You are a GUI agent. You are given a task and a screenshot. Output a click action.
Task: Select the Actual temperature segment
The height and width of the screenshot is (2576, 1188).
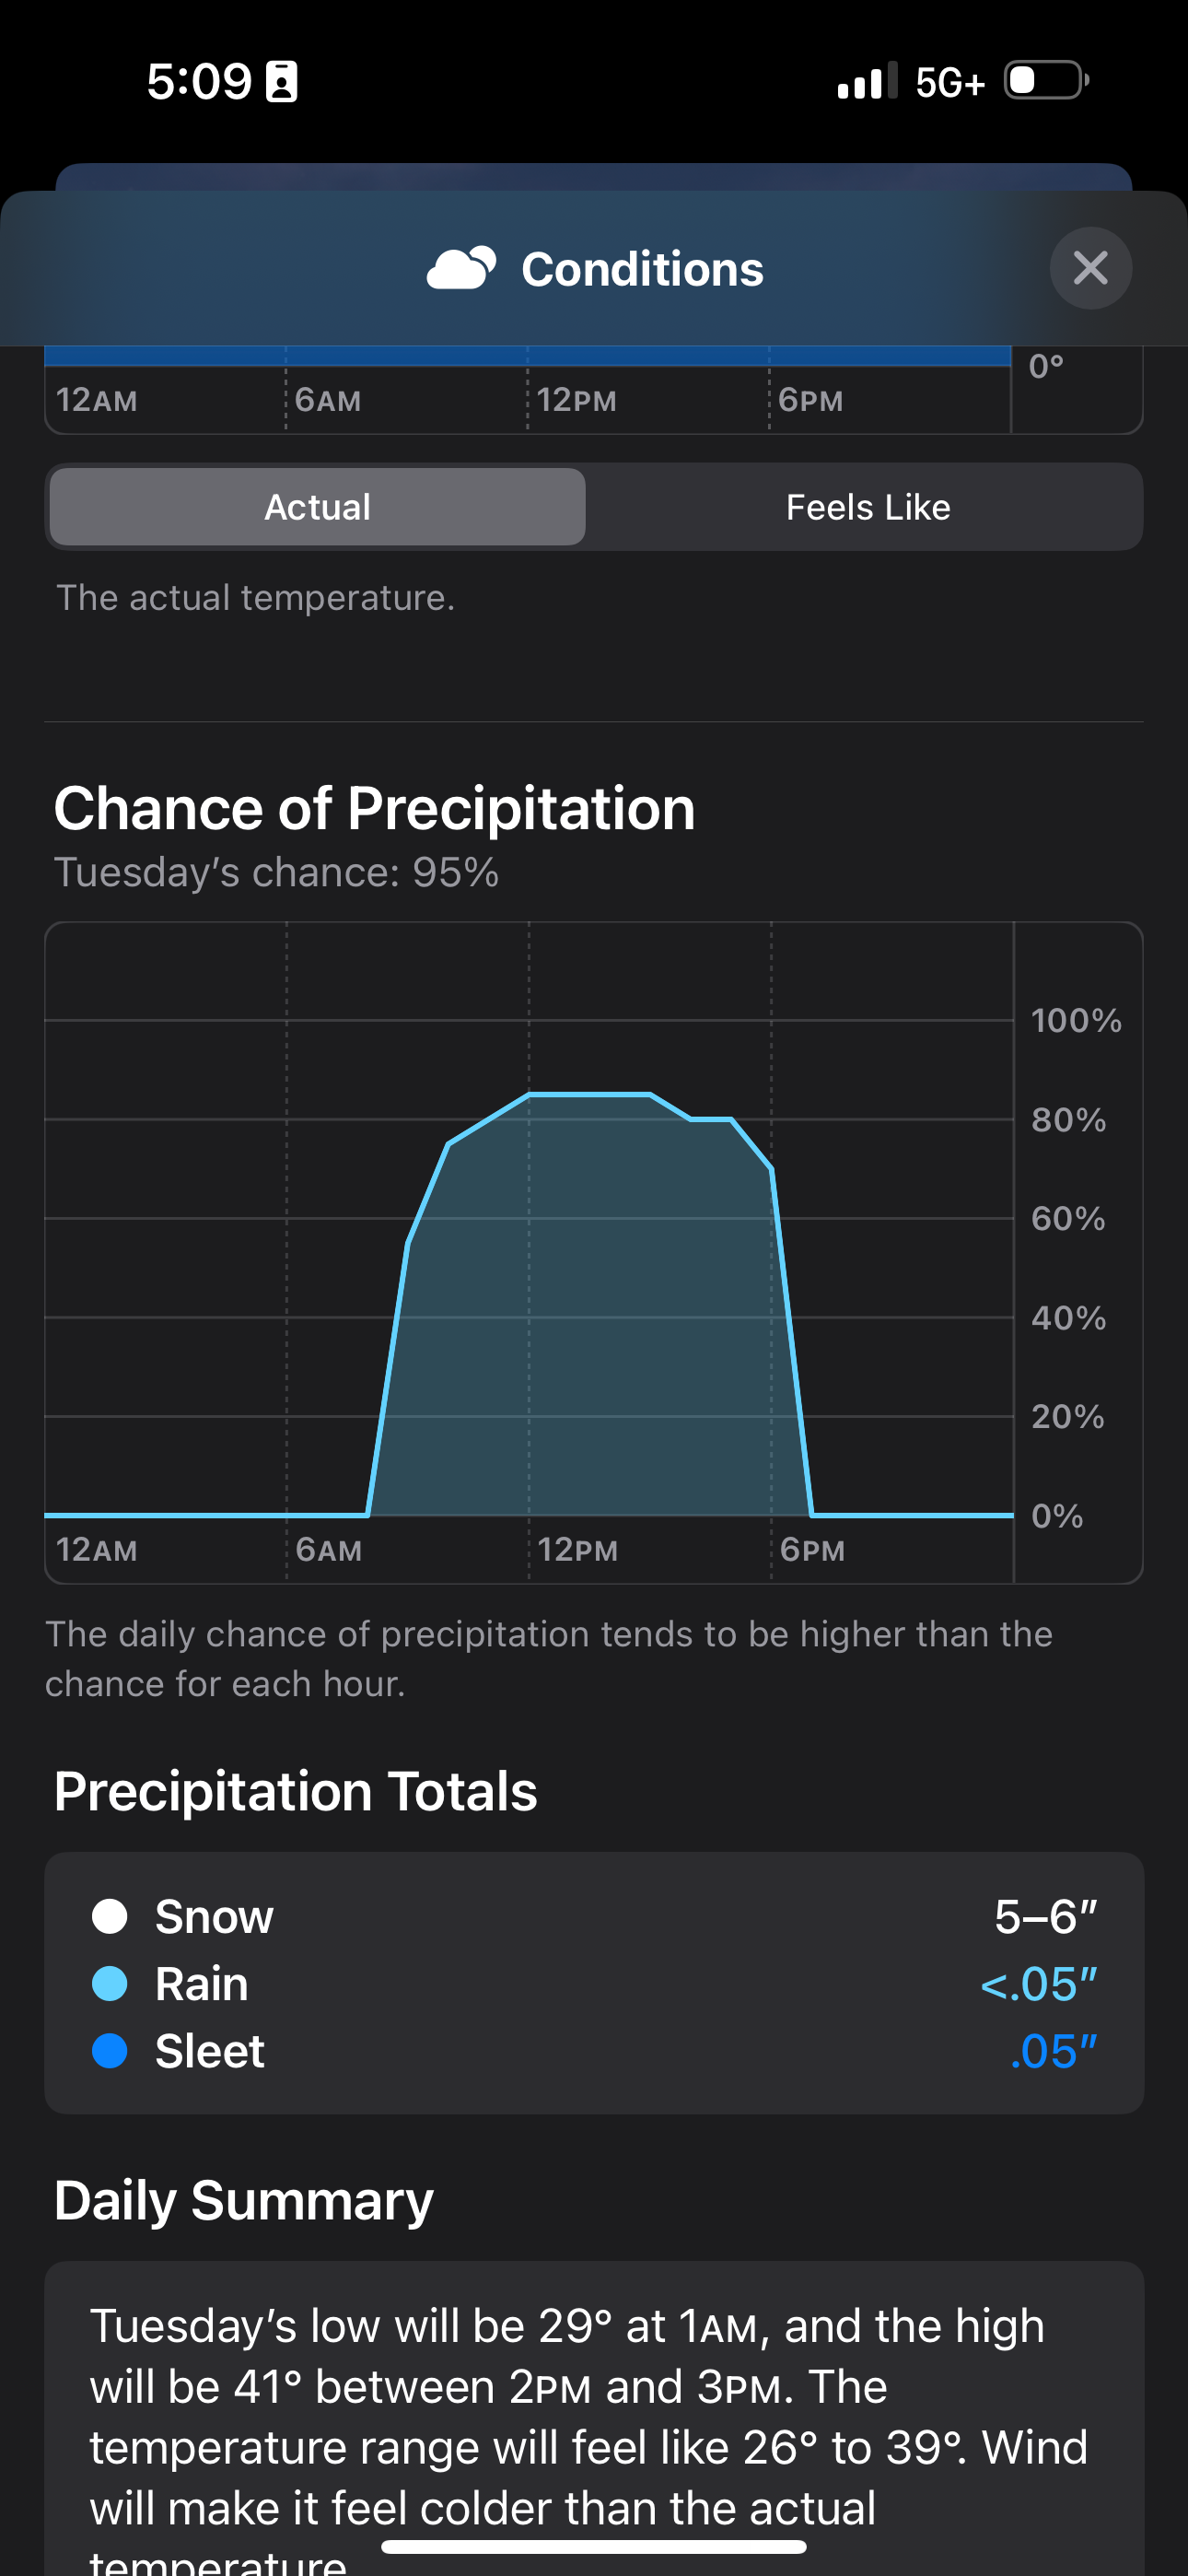click(x=317, y=507)
